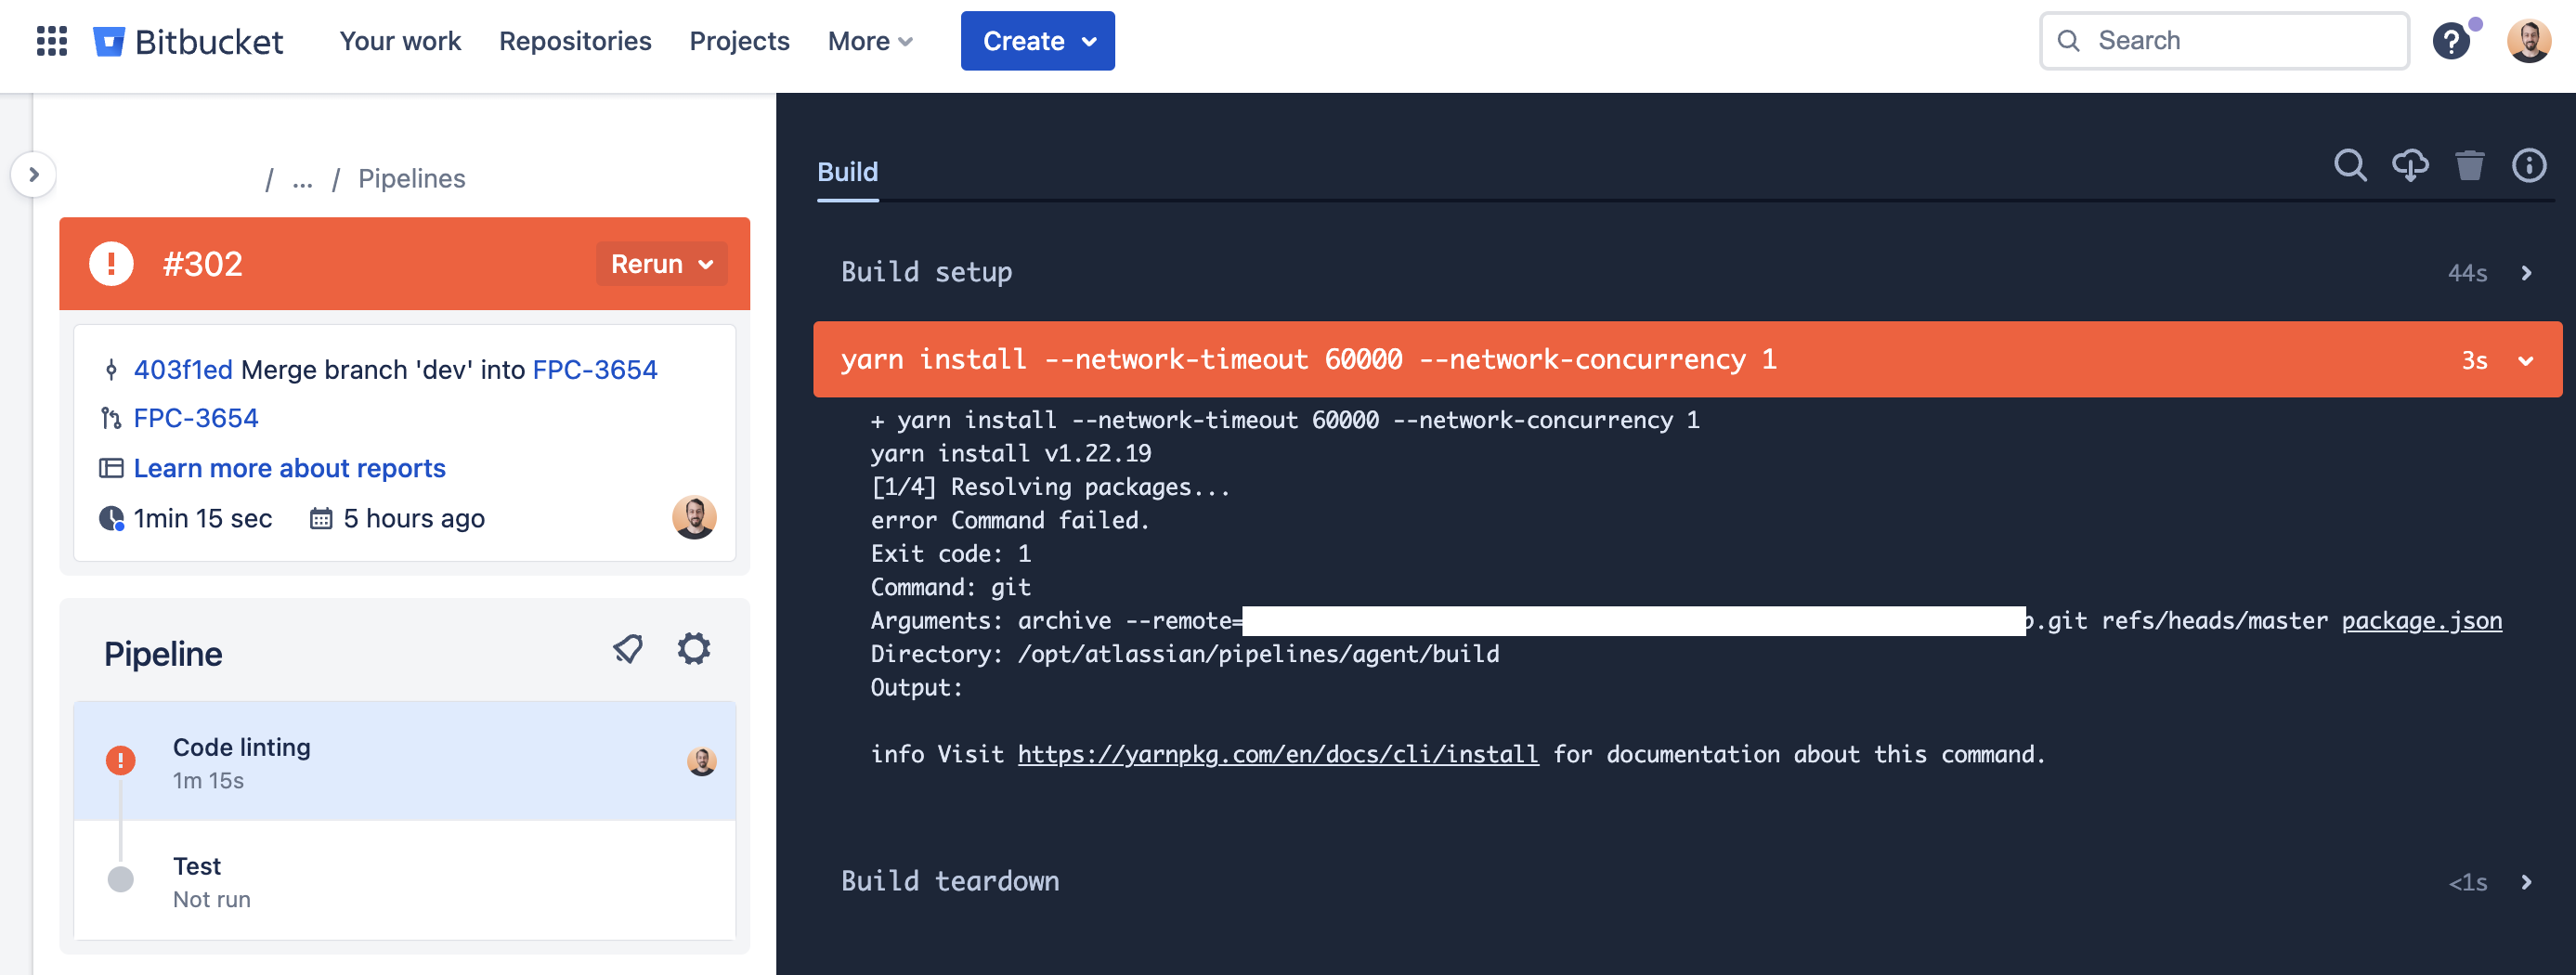Click the breadcrumb ellipsis
Viewport: 2576px width, 975px height.
pyautogui.click(x=302, y=179)
